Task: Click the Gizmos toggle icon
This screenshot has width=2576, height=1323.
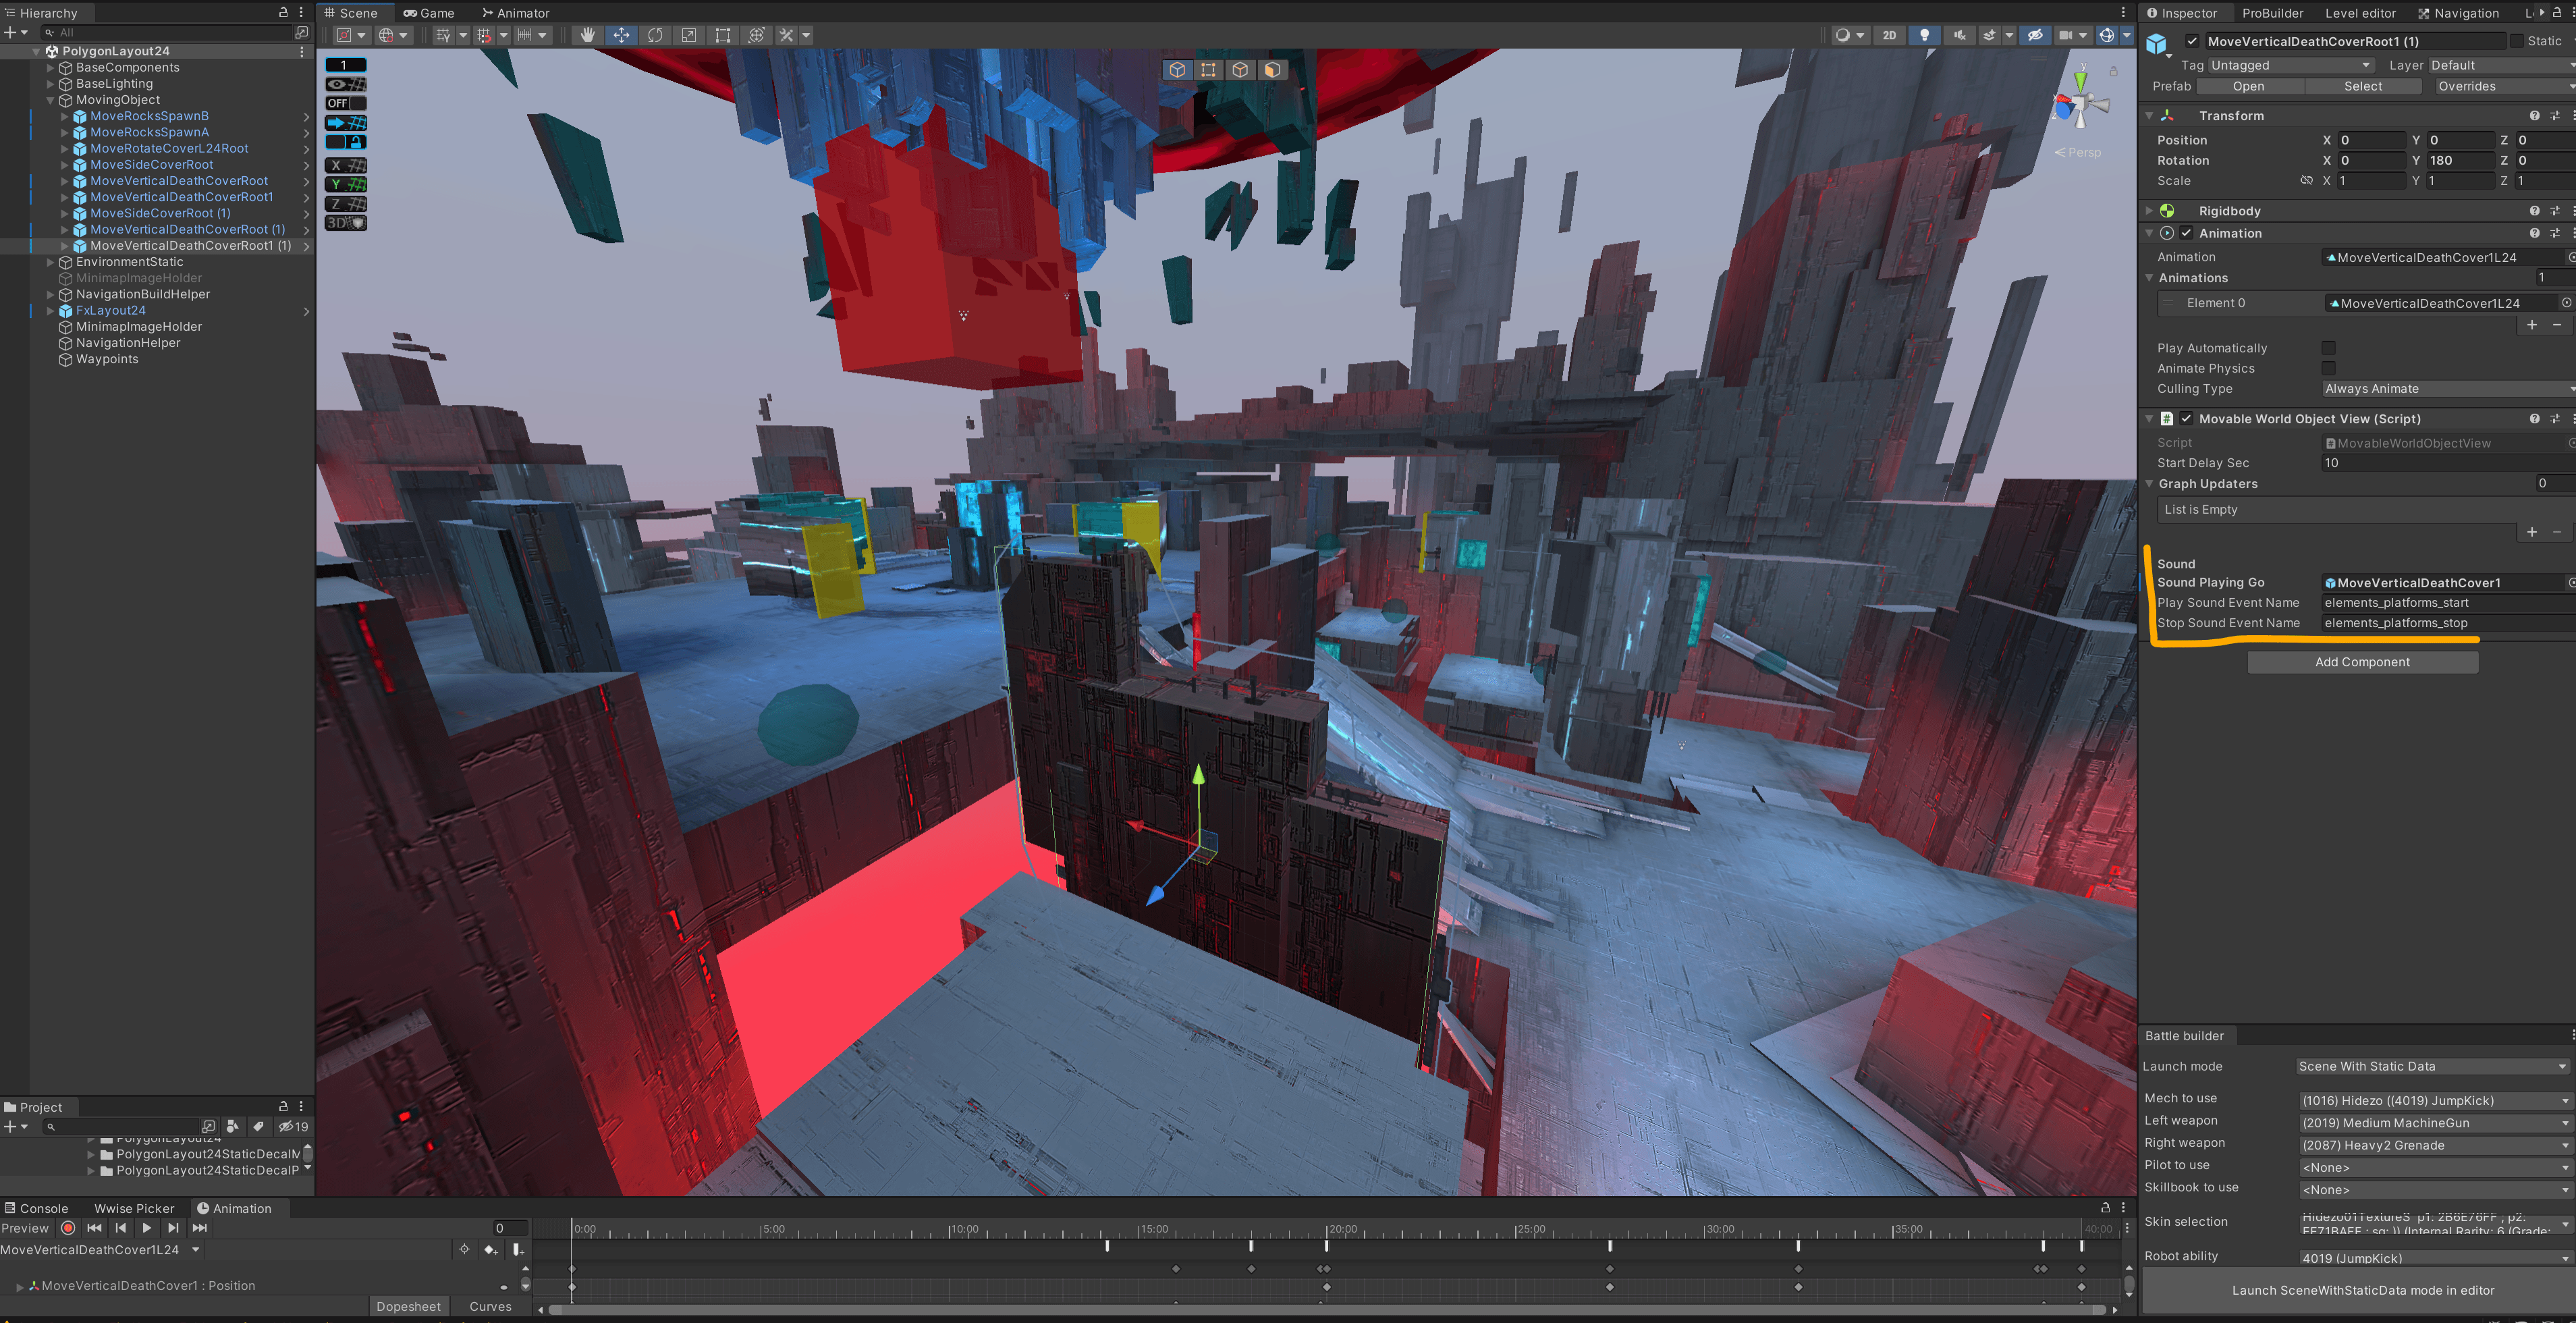Action: 2107,35
